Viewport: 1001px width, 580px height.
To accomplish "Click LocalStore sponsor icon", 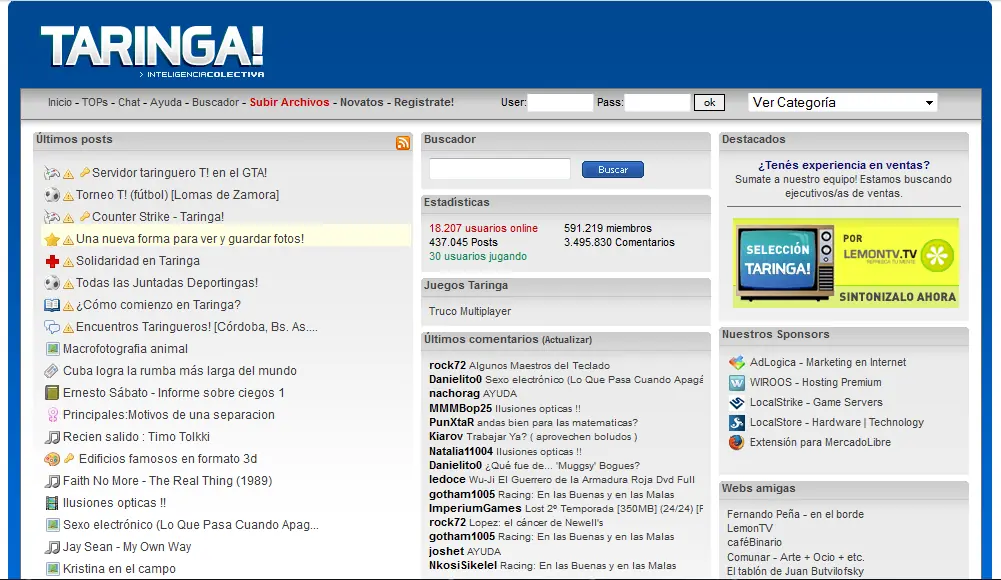I will pyautogui.click(x=737, y=422).
